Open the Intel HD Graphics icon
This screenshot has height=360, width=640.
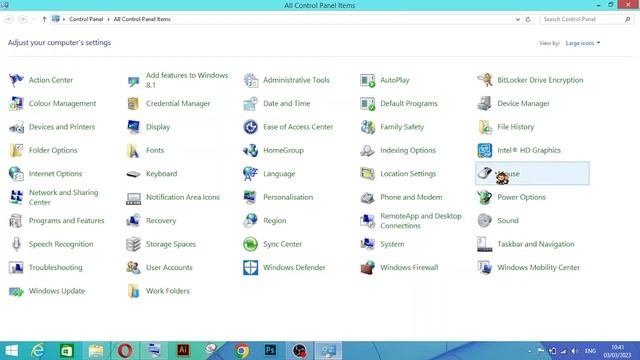[484, 151]
